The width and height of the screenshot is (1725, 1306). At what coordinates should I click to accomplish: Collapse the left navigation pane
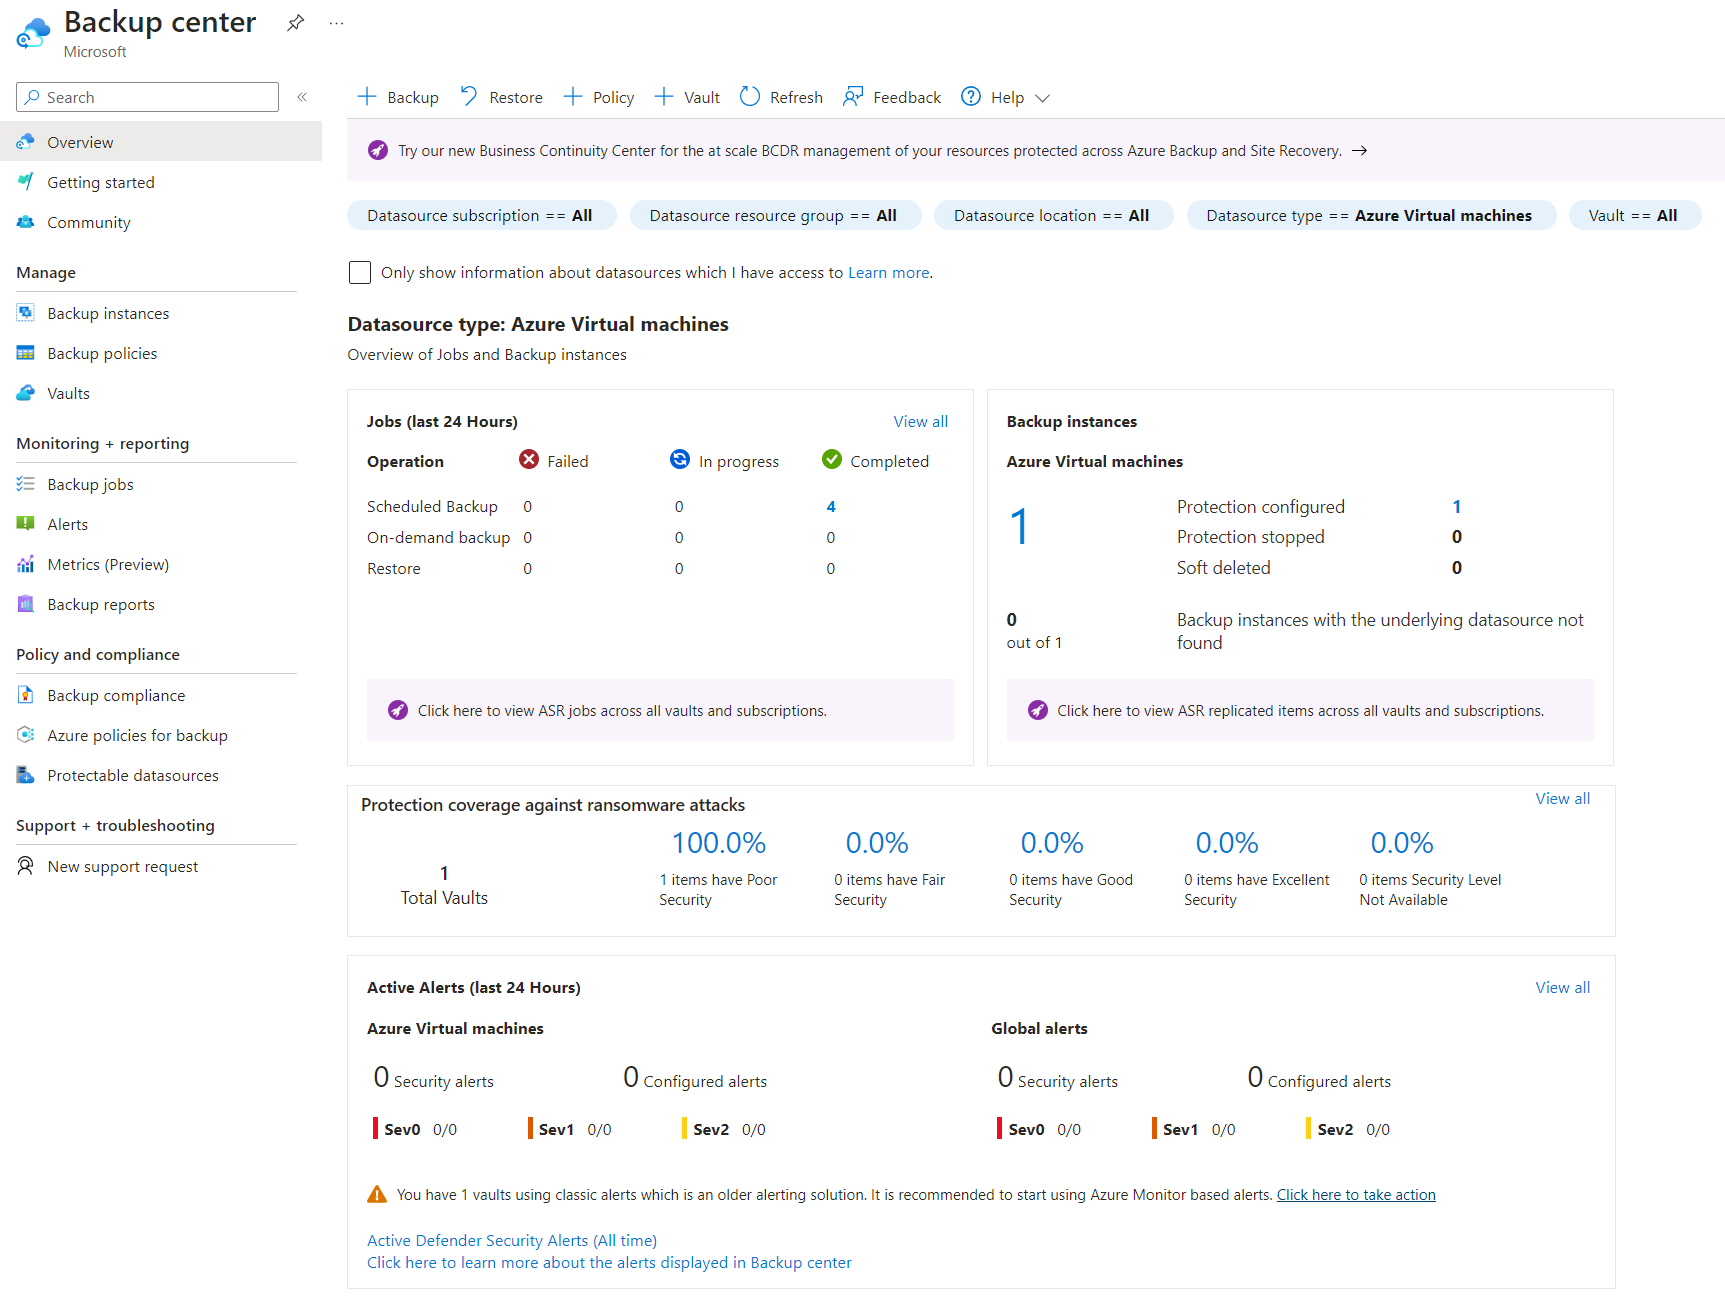pyautogui.click(x=301, y=97)
